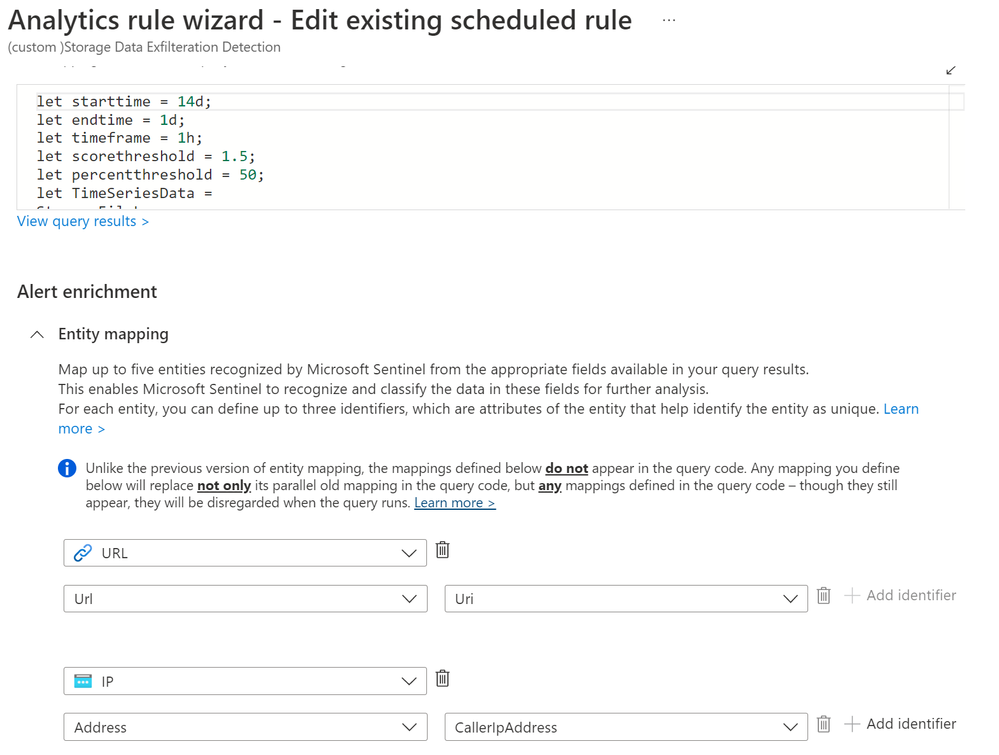Open the Address identifier dropdown

coord(245,728)
